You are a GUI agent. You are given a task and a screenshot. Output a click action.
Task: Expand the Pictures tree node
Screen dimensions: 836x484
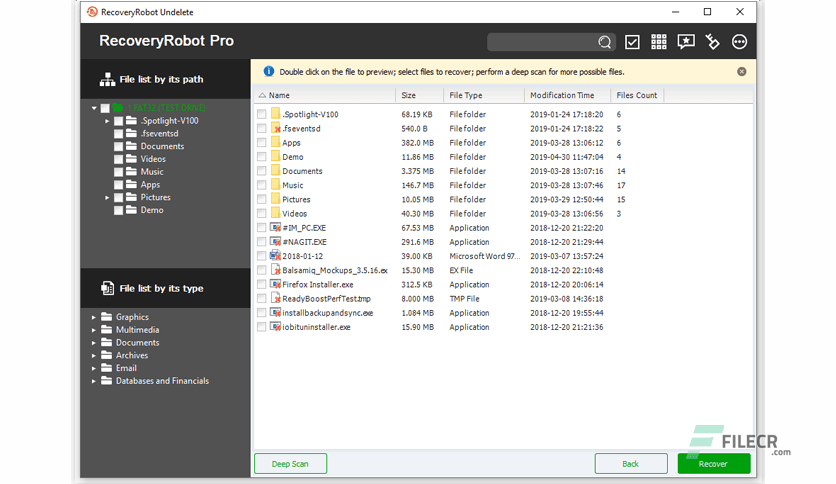[x=107, y=198]
